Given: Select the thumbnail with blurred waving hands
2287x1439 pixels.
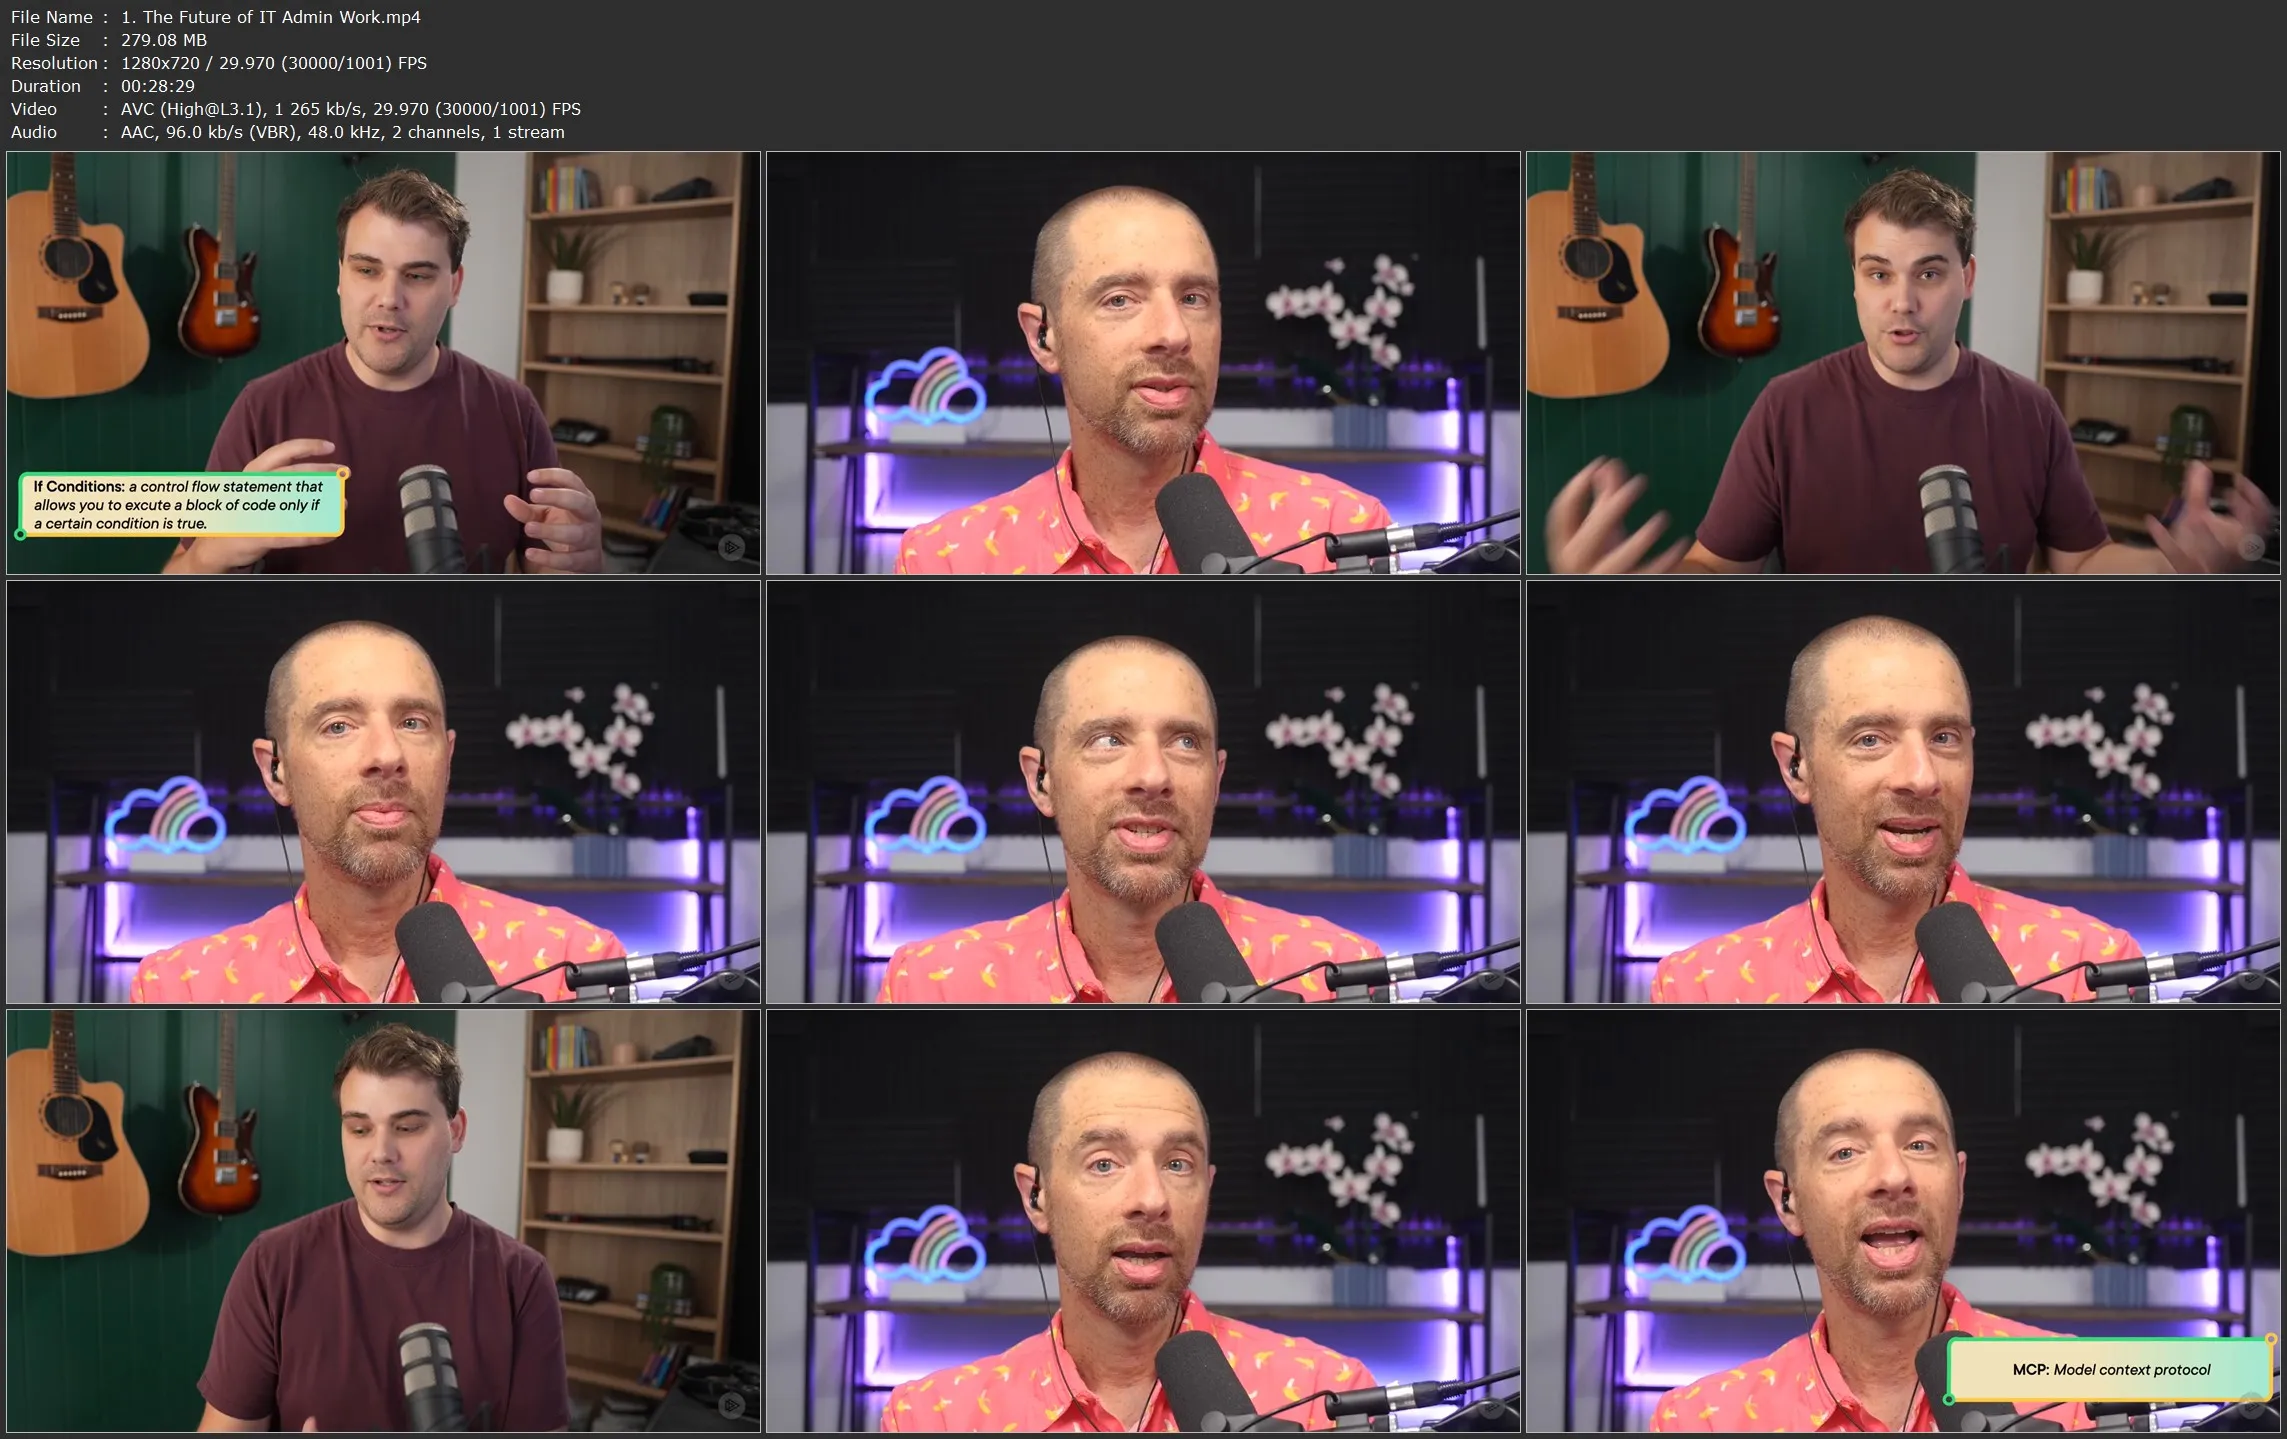Looking at the screenshot, I should point(1903,363).
